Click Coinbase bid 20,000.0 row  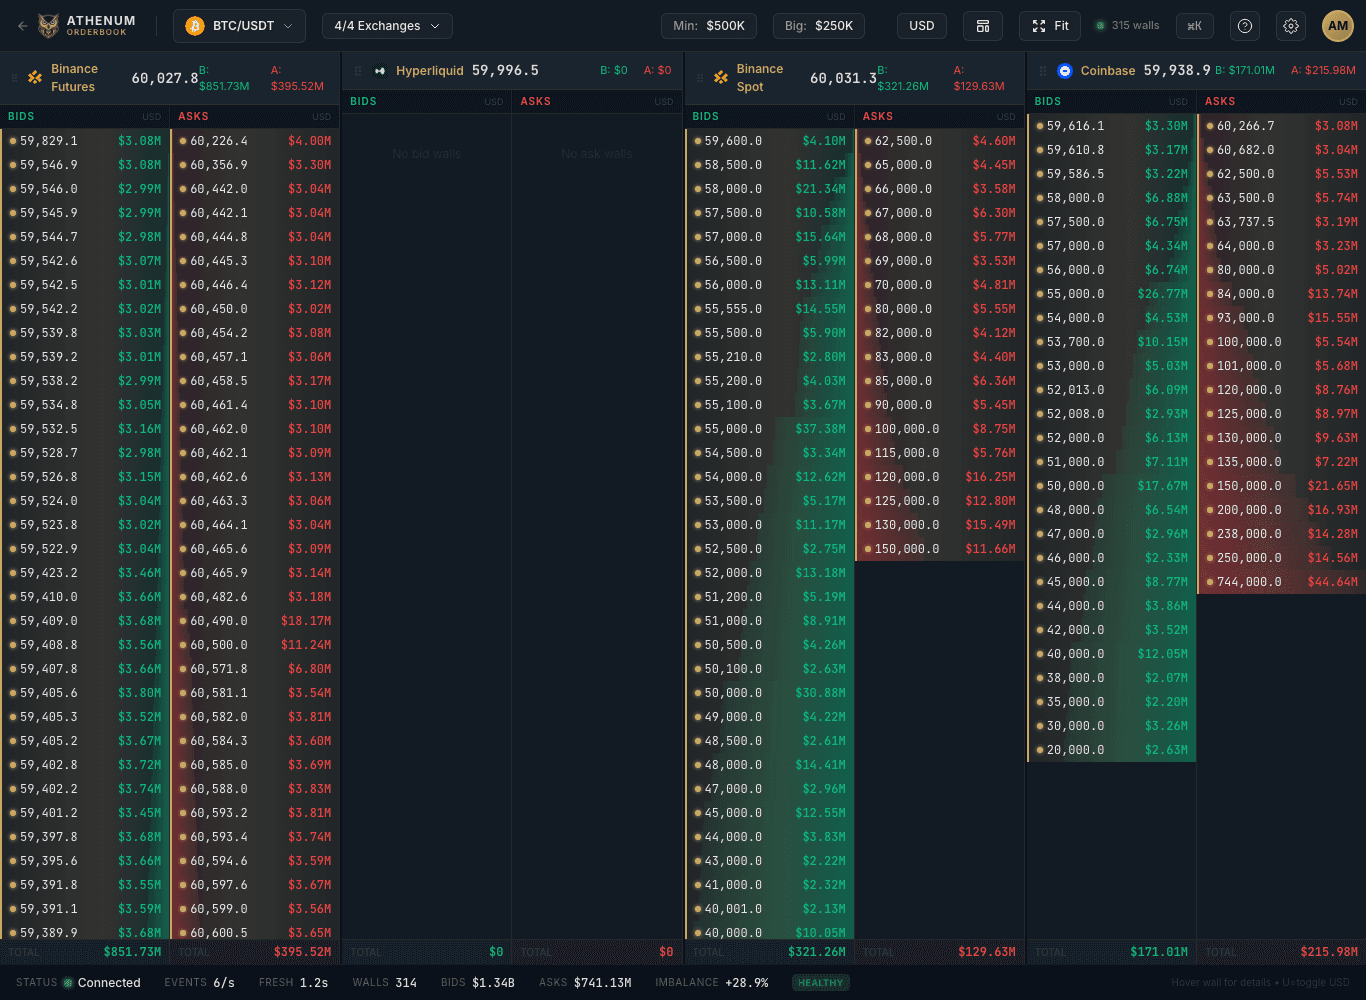tap(1112, 750)
